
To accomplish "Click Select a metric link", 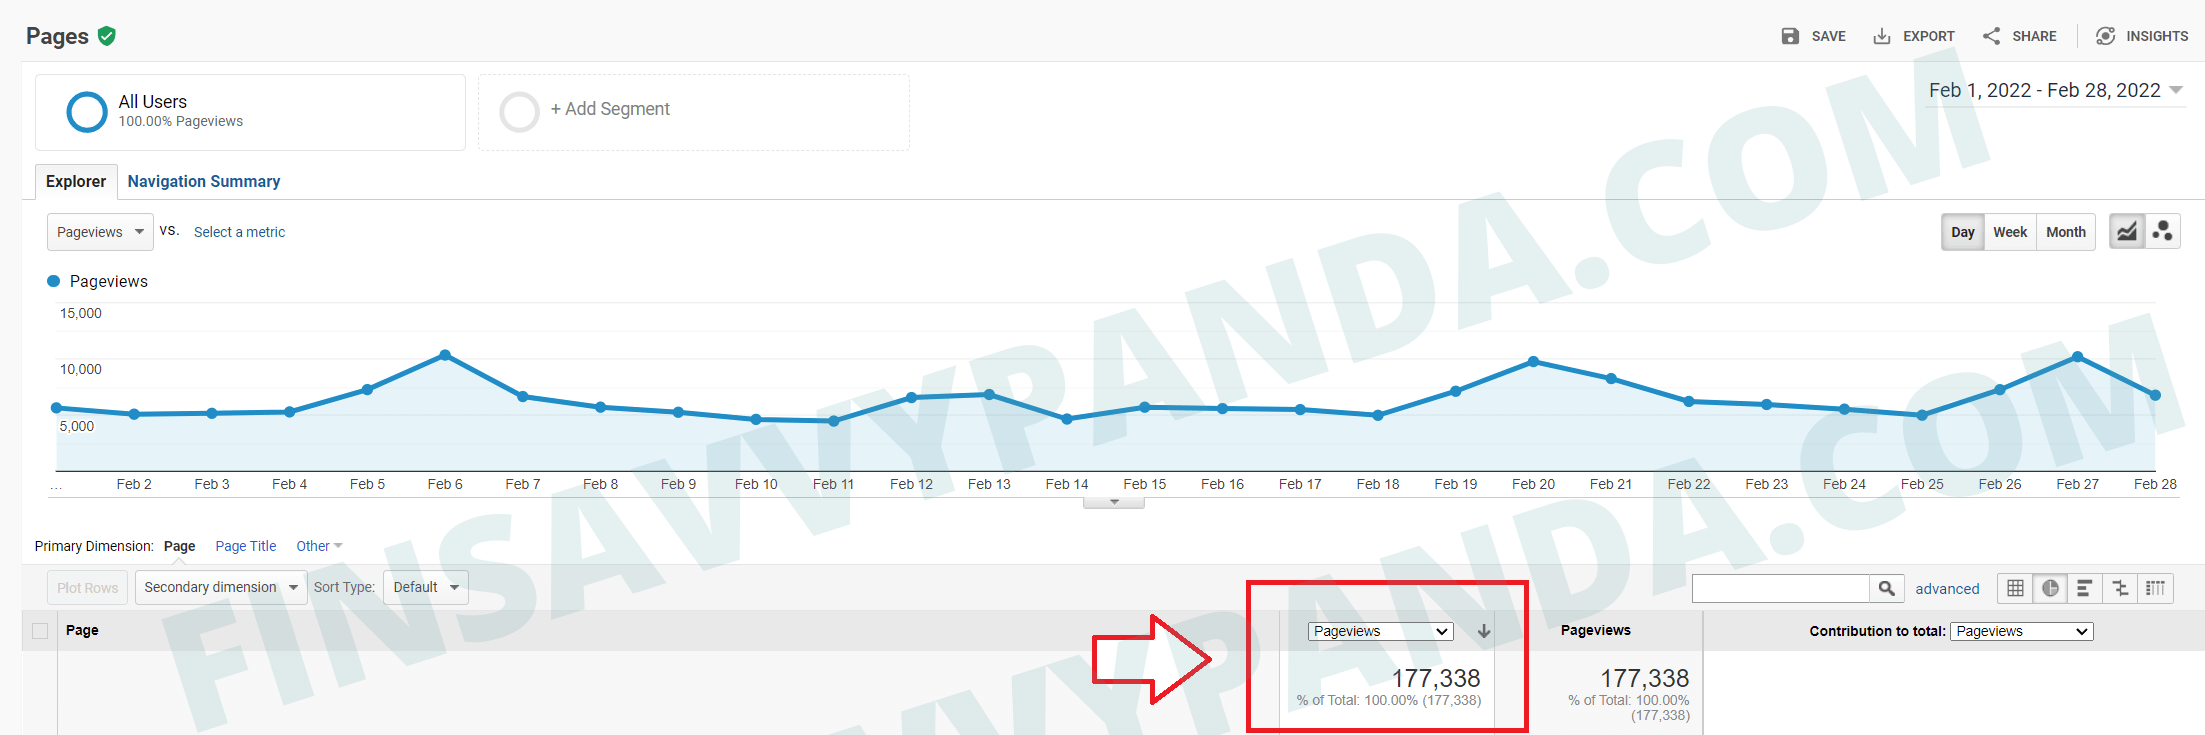I will click(x=239, y=232).
